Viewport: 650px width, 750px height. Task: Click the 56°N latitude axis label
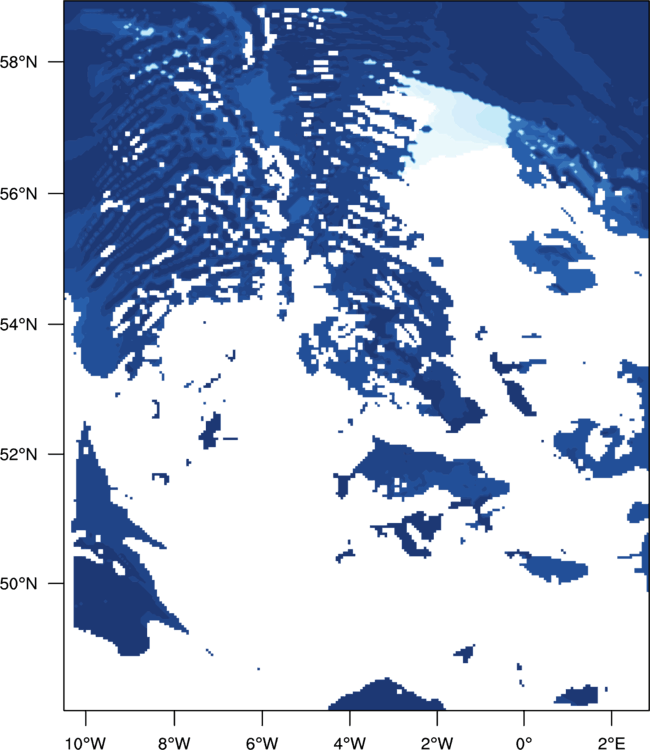18,194
